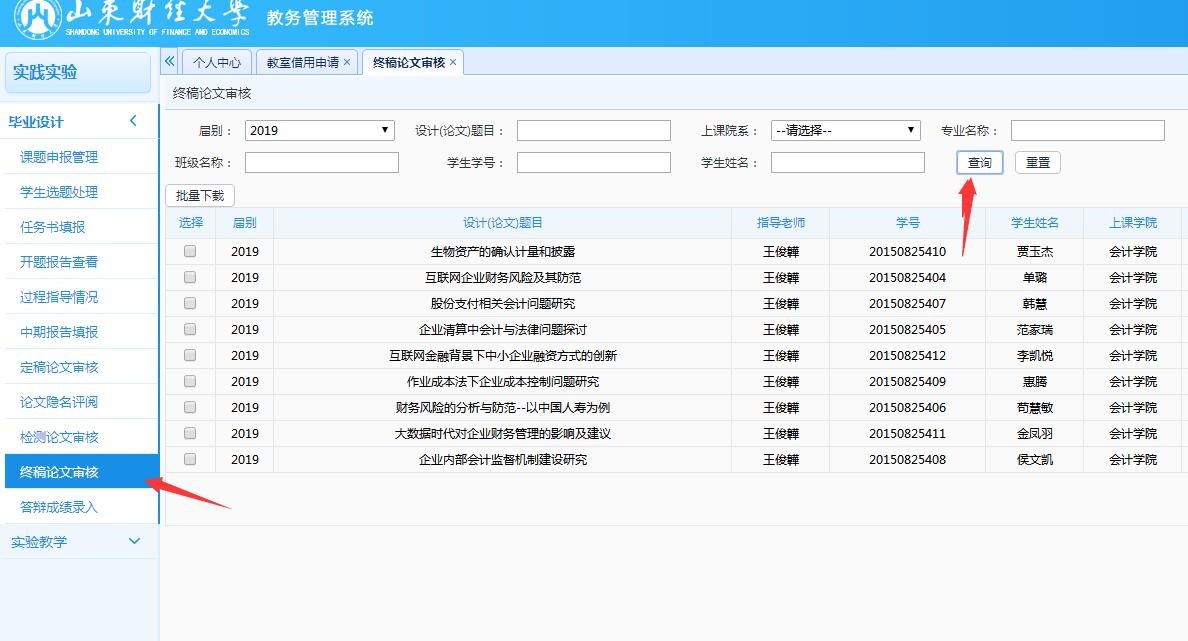This screenshot has height=641, width=1188.
Task: Collapse the 毕业设计 section chevron
Action: coord(133,122)
